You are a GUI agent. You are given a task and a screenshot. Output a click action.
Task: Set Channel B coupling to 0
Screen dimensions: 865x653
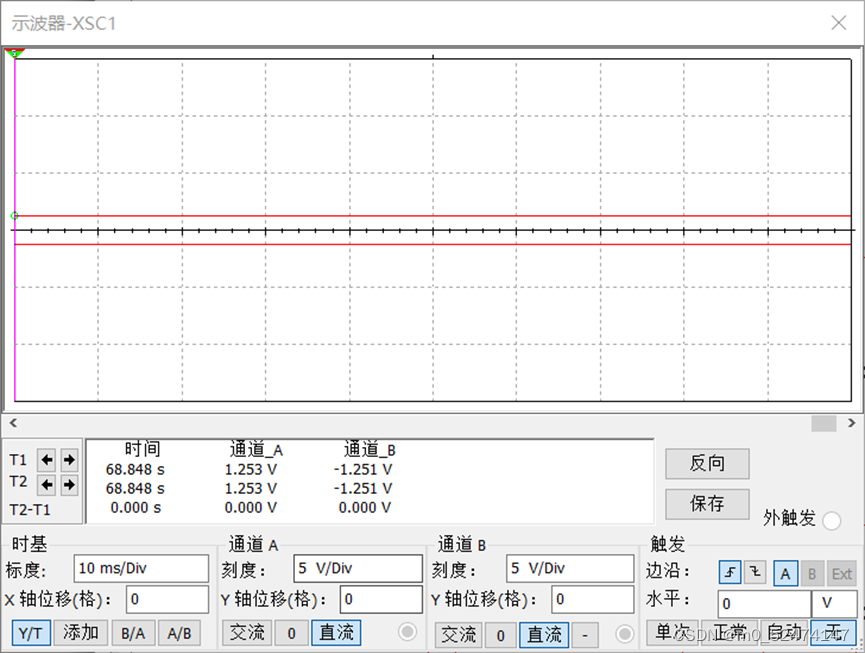coord(500,635)
